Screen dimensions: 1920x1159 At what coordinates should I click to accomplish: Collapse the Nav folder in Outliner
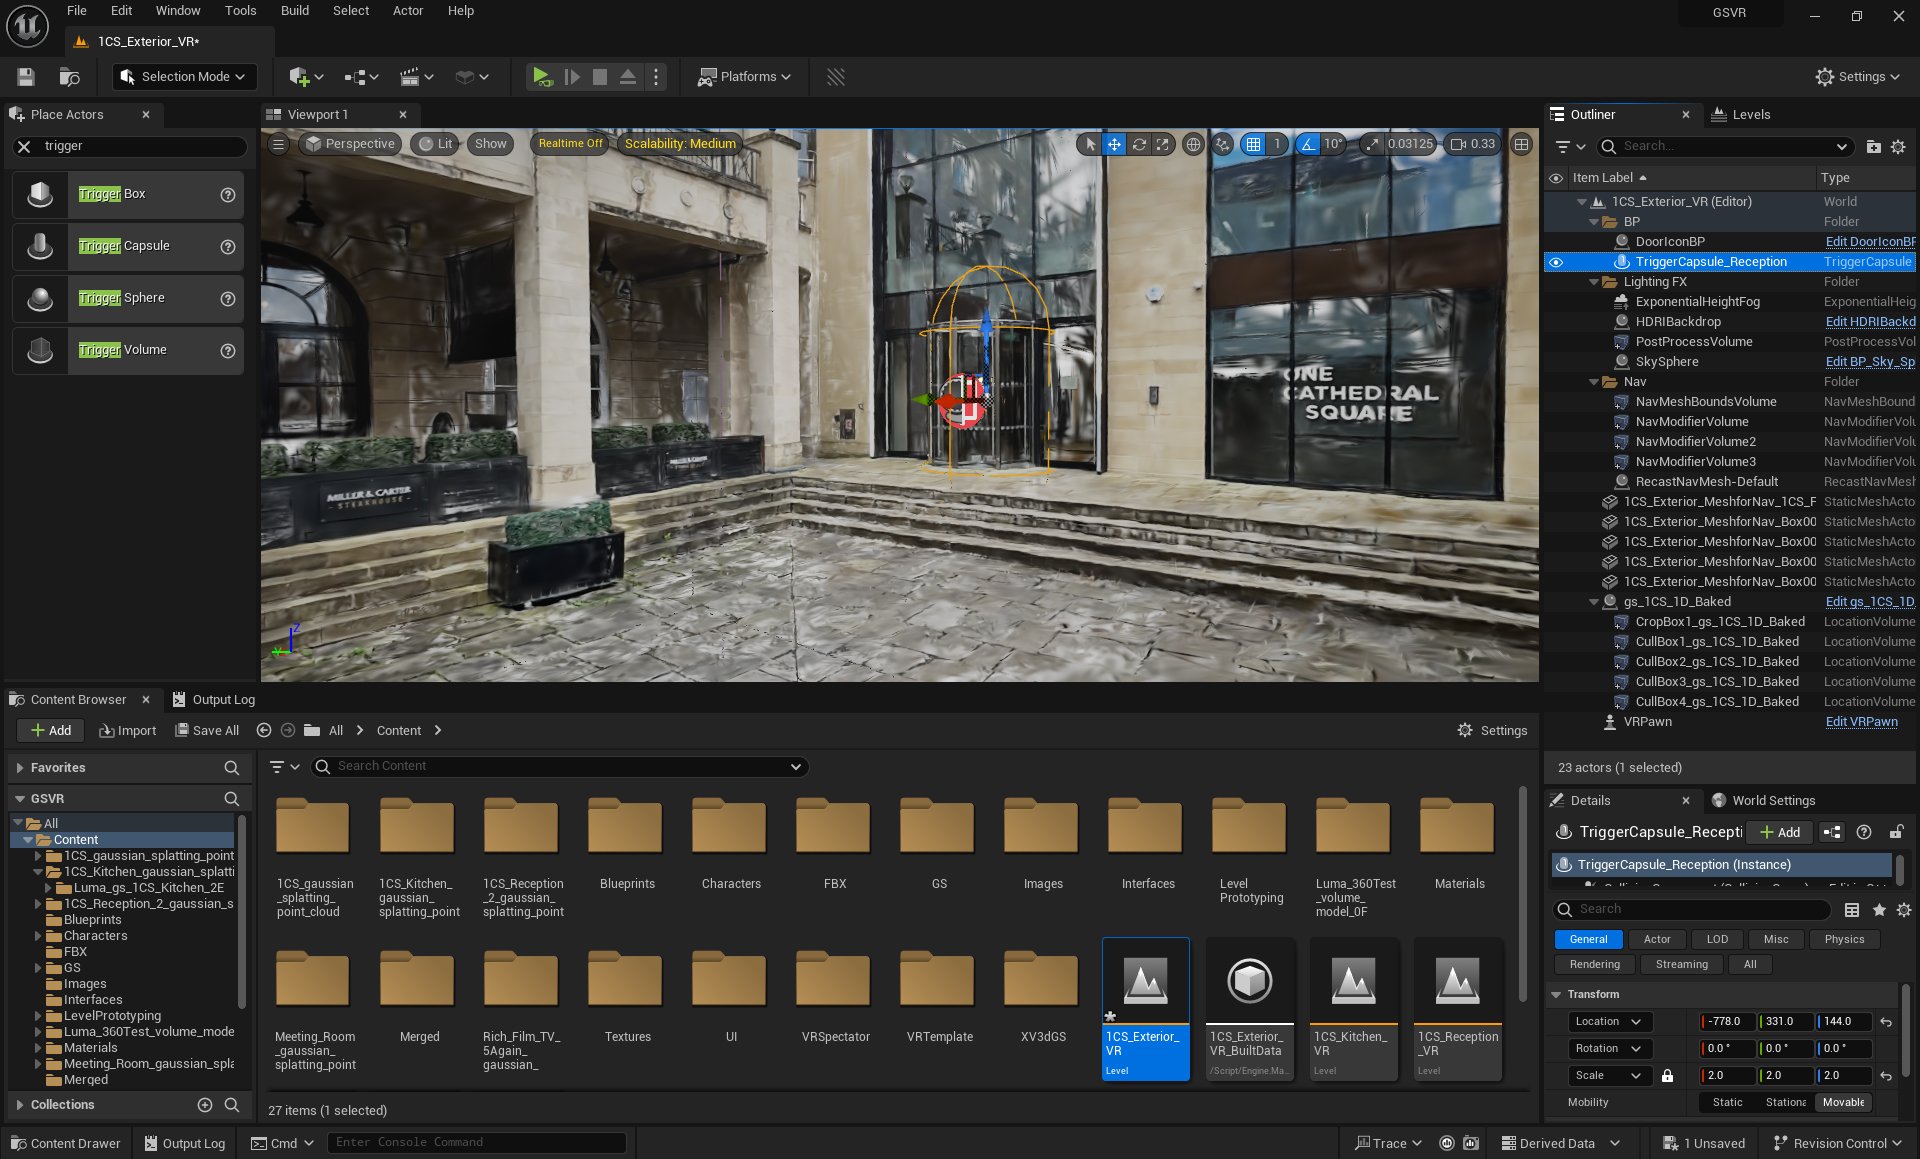[x=1595, y=382]
